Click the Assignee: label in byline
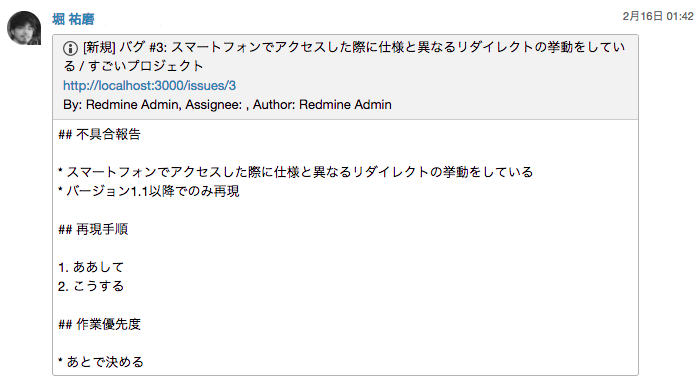Viewport: 694px width, 384px height. coord(213,105)
